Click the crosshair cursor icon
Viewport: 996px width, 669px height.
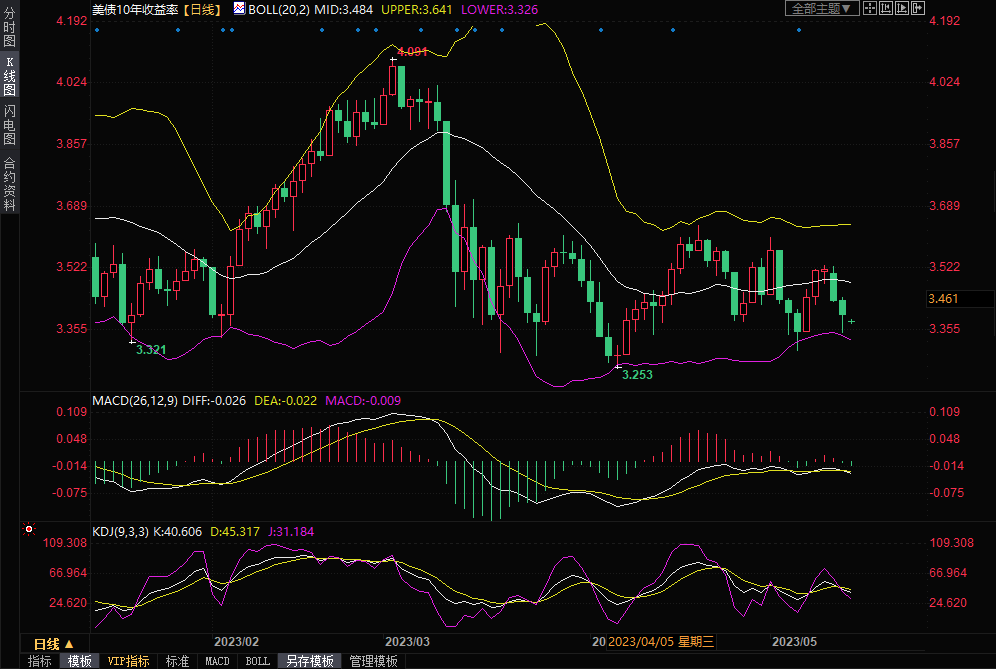(871, 8)
